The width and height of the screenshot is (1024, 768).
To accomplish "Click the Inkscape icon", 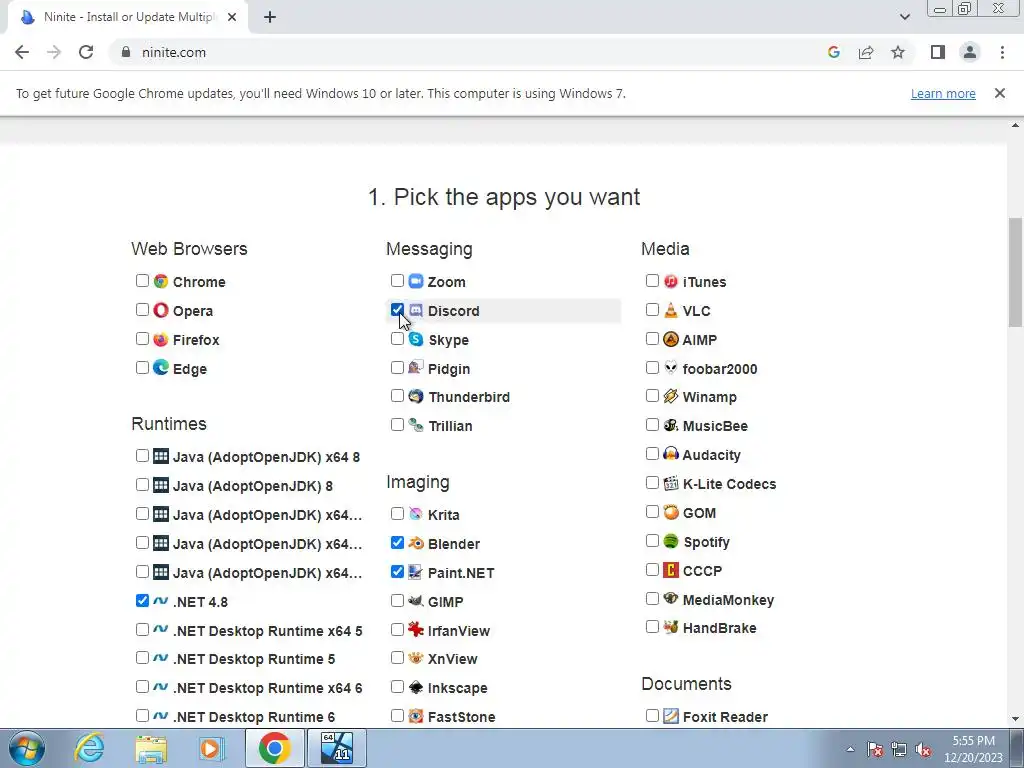I will point(416,687).
